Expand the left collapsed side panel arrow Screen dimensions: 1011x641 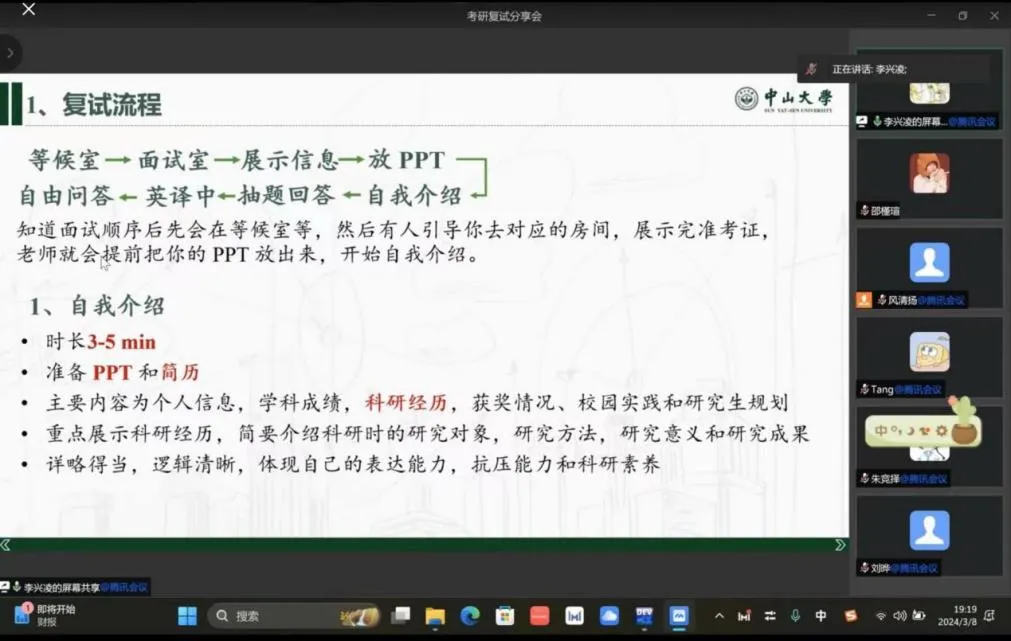tap(10, 52)
